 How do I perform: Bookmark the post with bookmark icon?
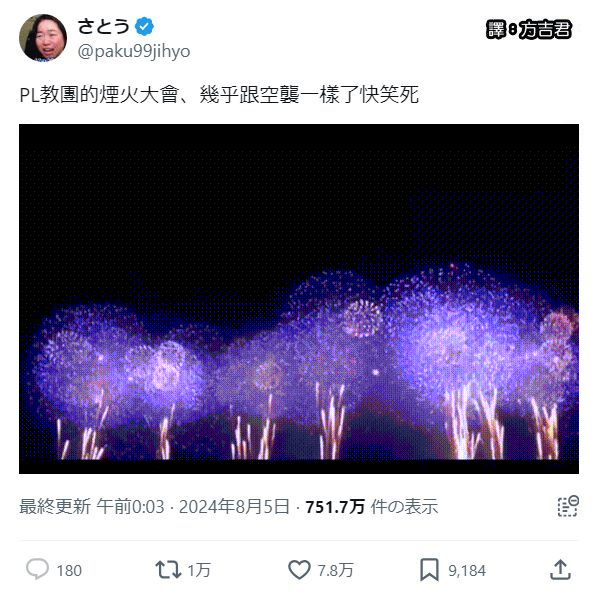click(x=429, y=570)
